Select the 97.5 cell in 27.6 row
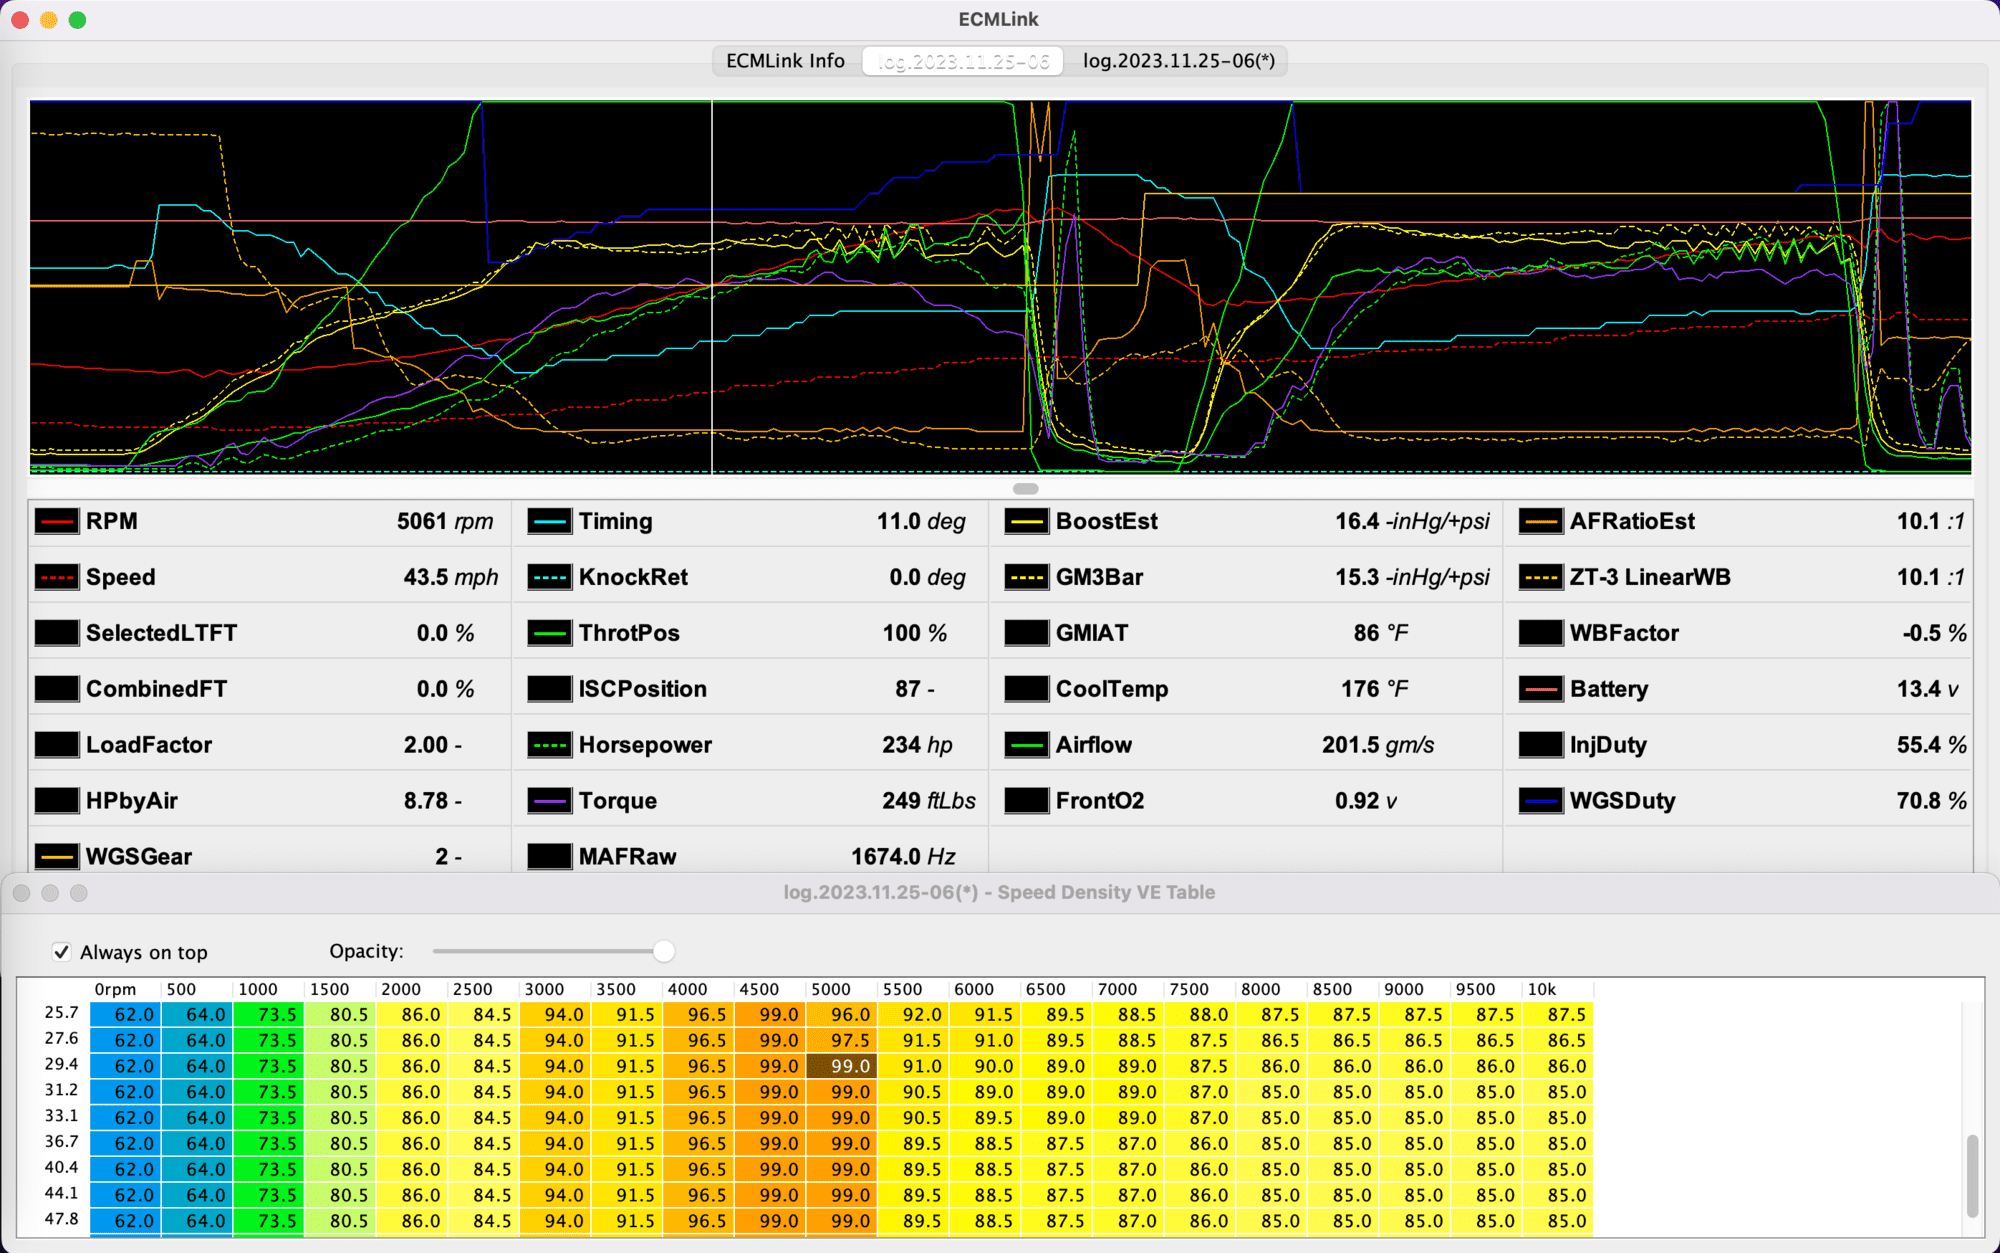2000x1253 pixels. point(842,1040)
